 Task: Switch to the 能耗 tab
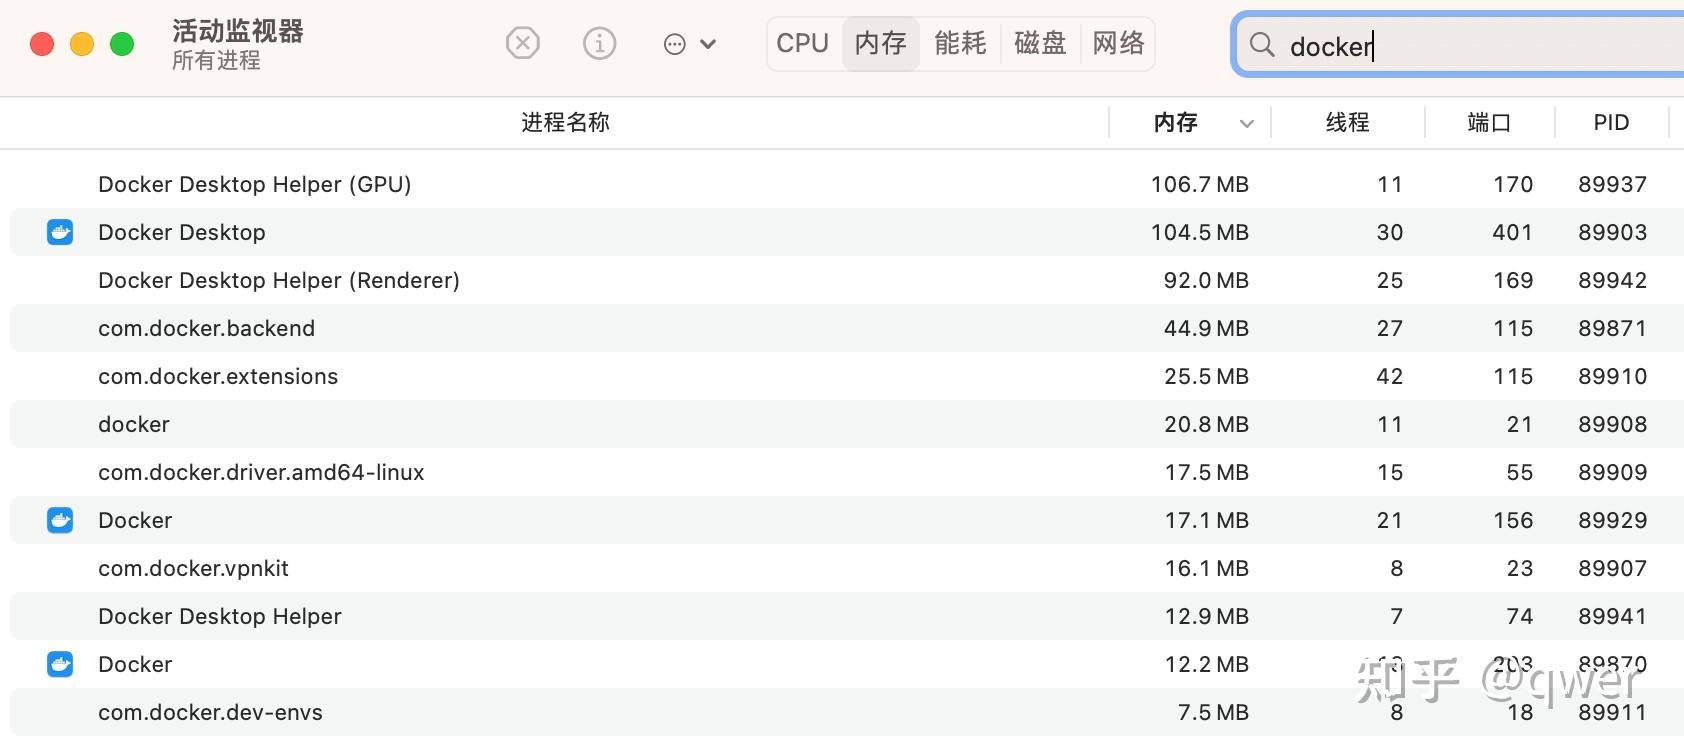[x=960, y=43]
